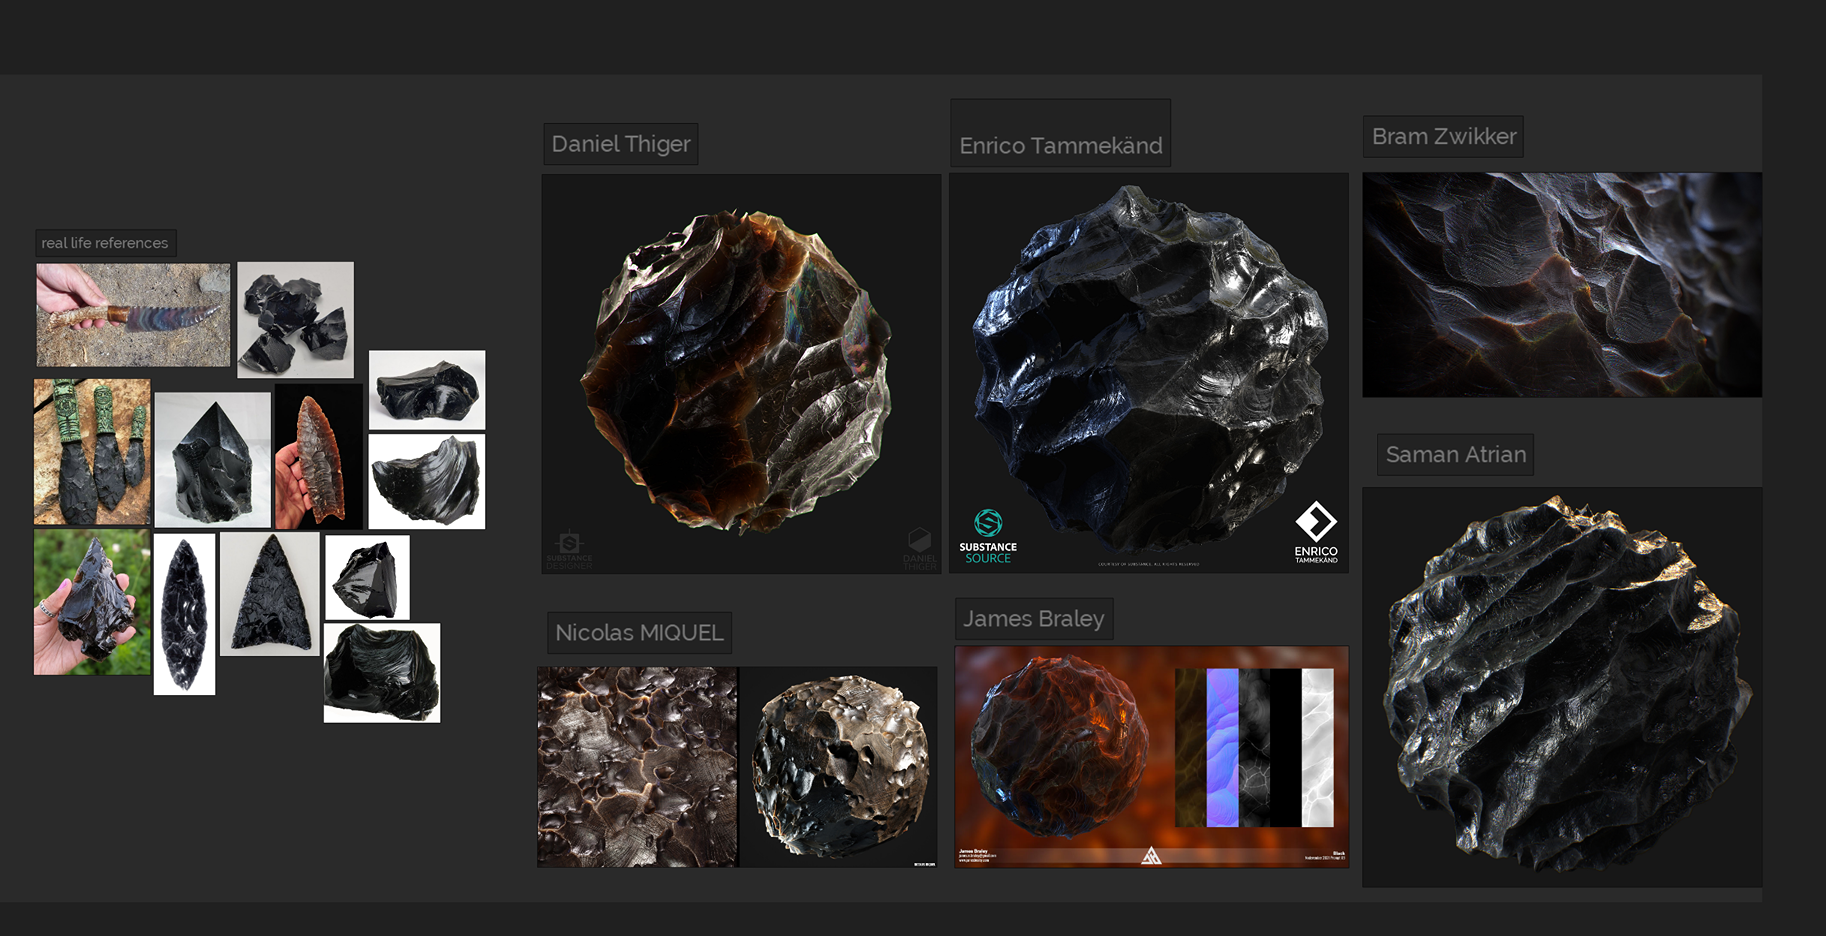This screenshot has height=936, width=1826.
Task: Select the rainbow obsidian knife reference photo
Action: pos(133,315)
